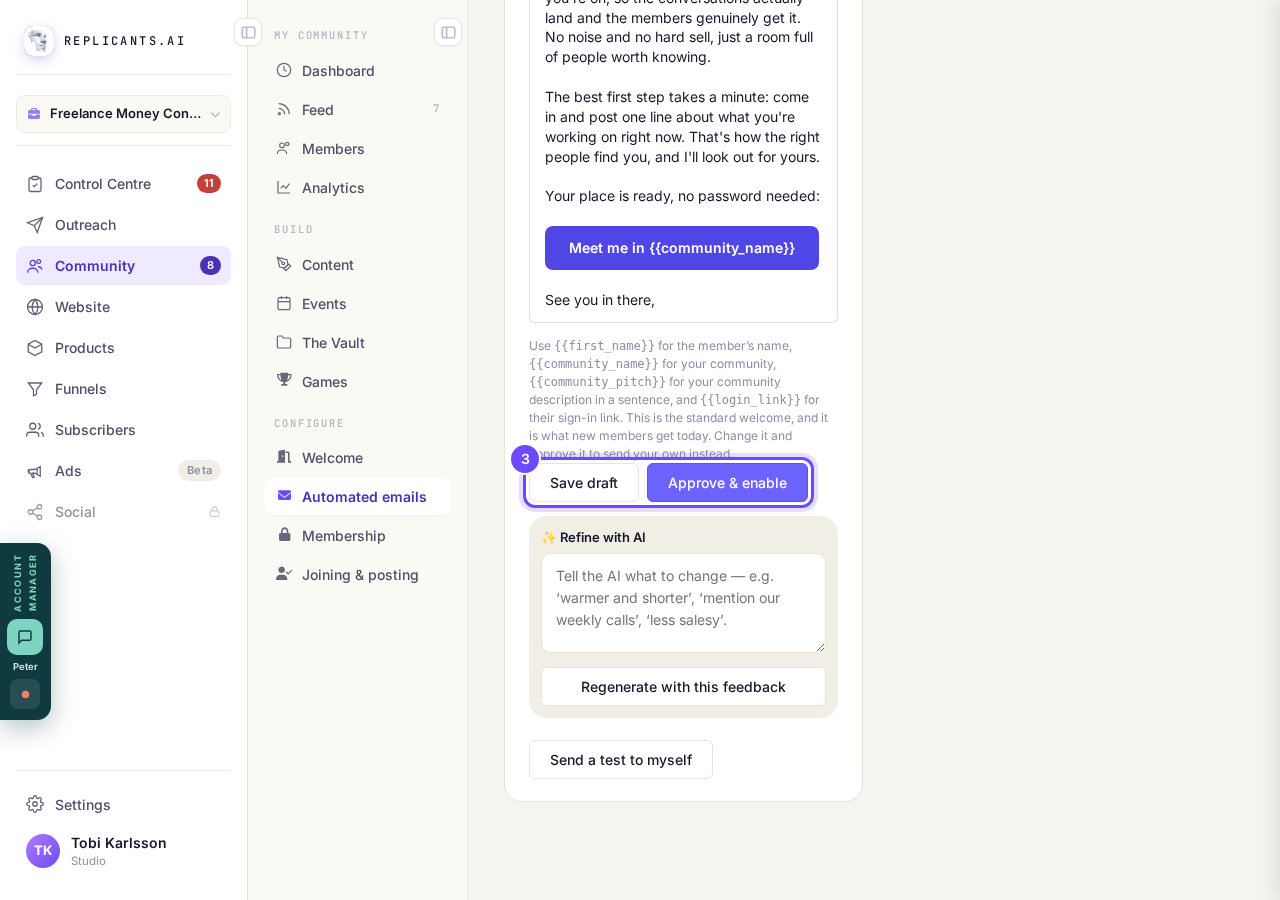The height and width of the screenshot is (900, 1280).
Task: Open Settings gear icon
Action: click(35, 805)
